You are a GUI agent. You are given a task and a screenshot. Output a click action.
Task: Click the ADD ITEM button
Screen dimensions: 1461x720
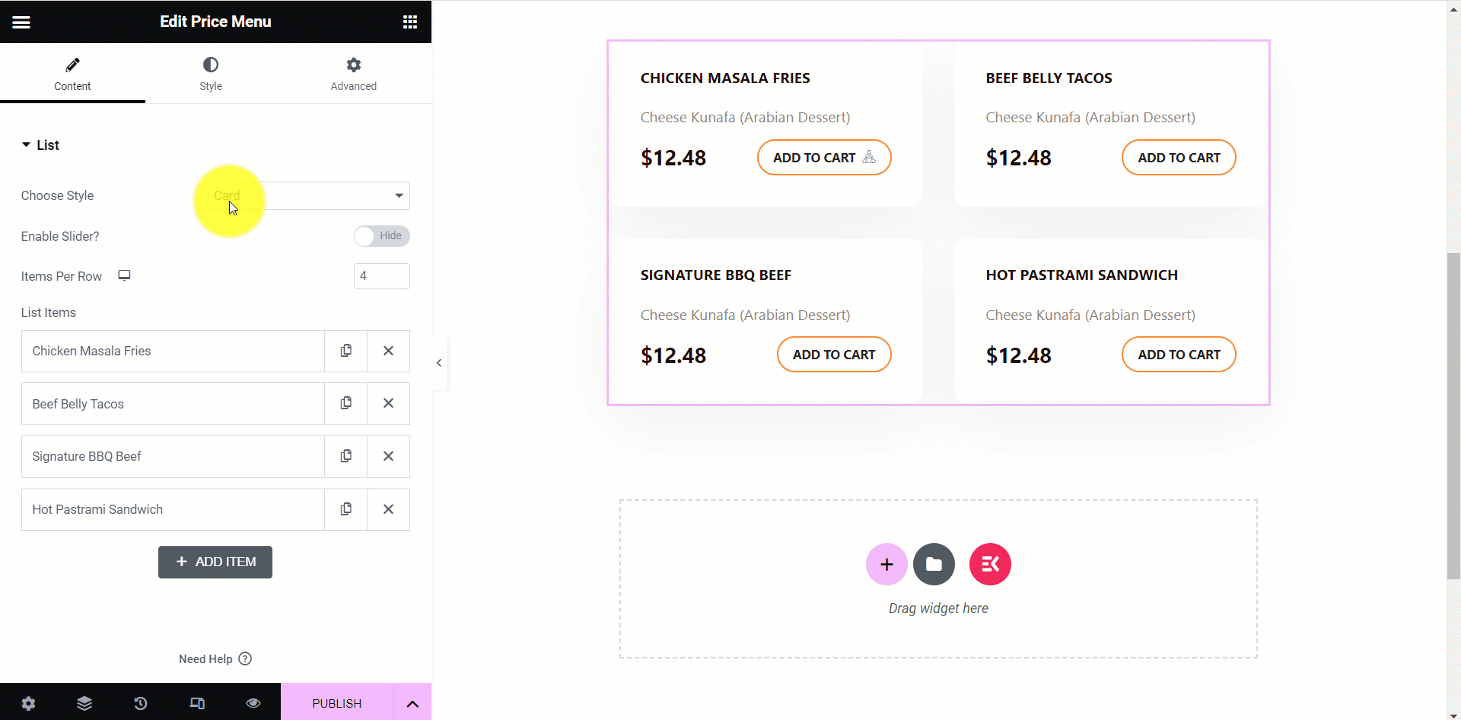(215, 562)
